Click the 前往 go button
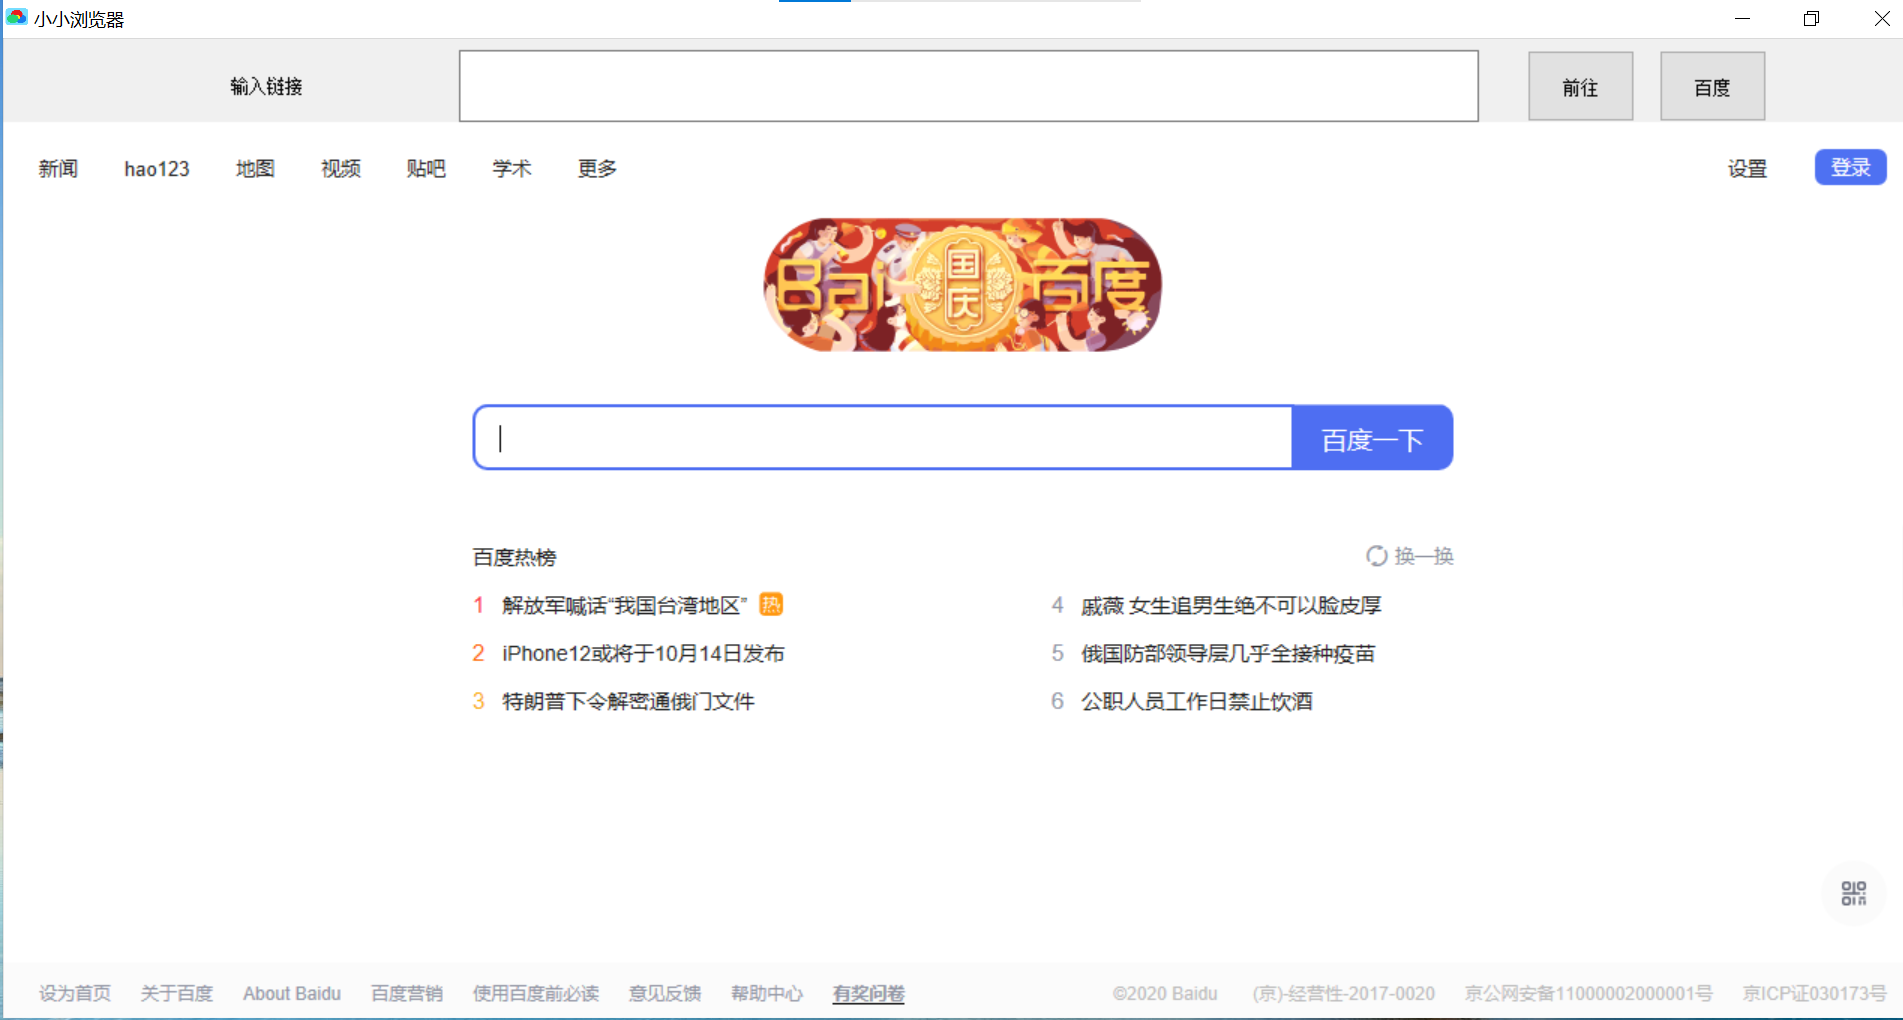Viewport: 1903px width, 1020px height. tap(1580, 87)
